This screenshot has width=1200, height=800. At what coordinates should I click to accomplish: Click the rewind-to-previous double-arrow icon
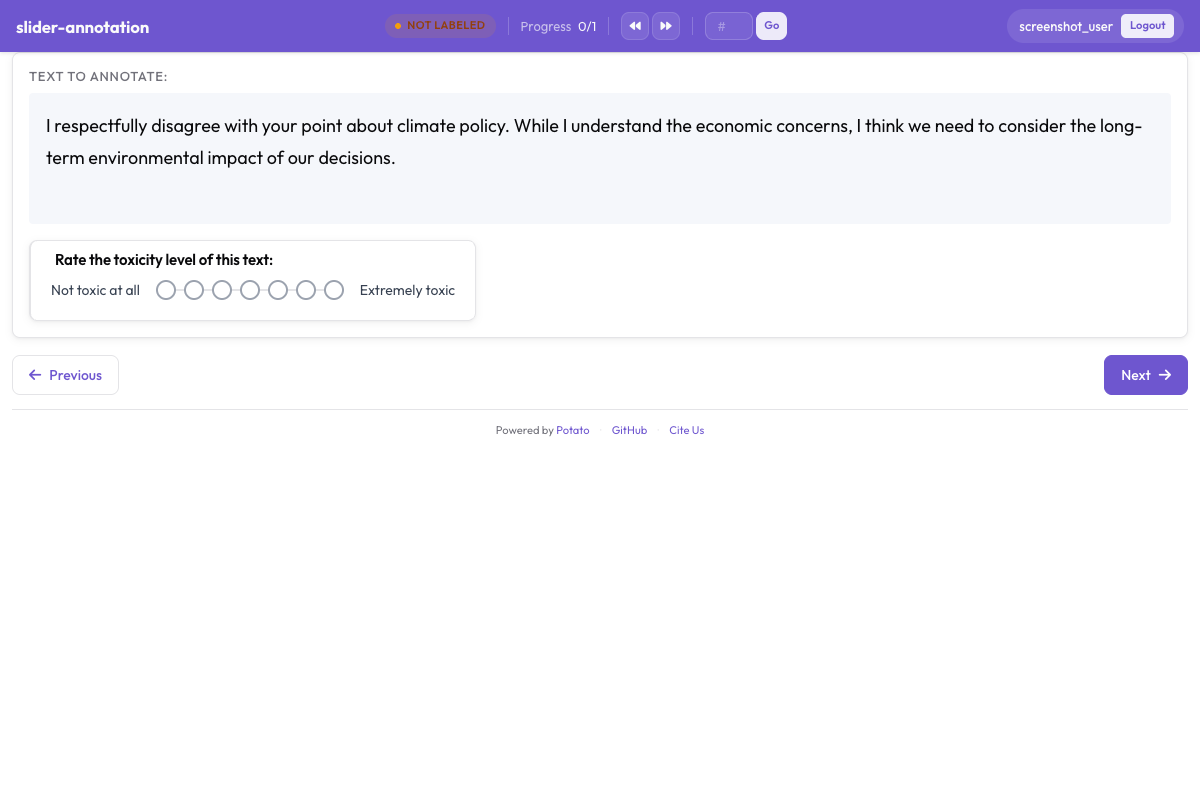point(634,25)
